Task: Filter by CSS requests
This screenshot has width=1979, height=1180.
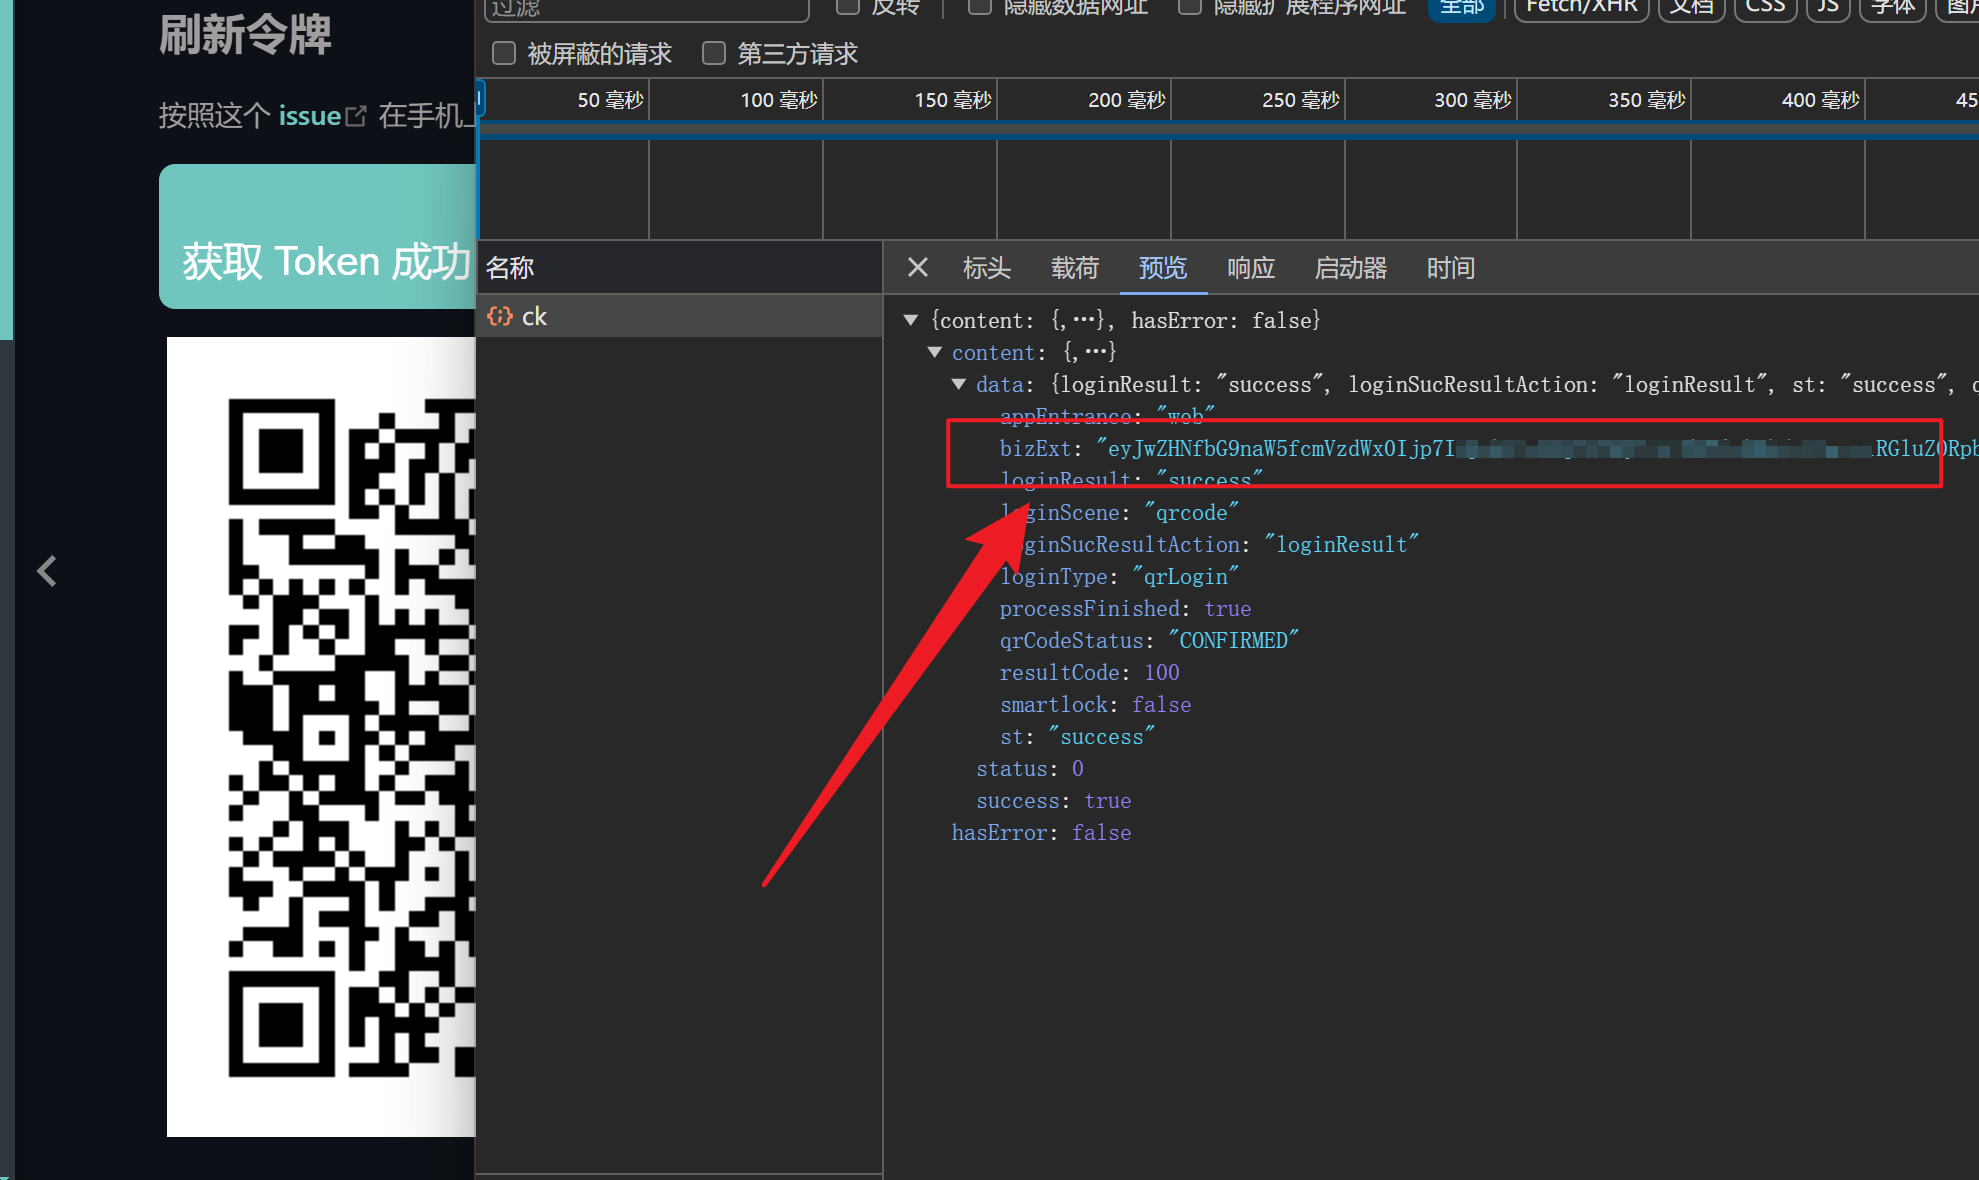Action: pos(1765,7)
